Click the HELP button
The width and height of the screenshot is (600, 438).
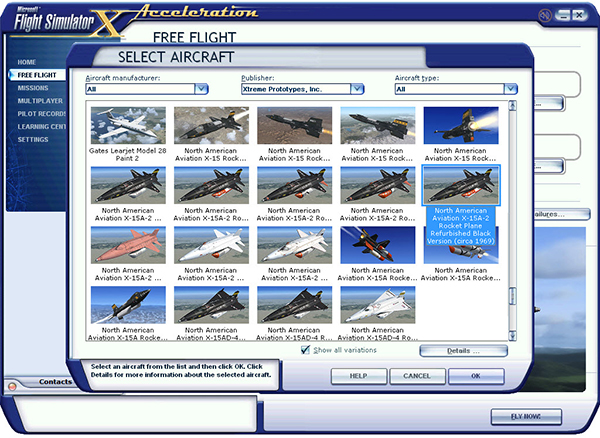coord(359,376)
